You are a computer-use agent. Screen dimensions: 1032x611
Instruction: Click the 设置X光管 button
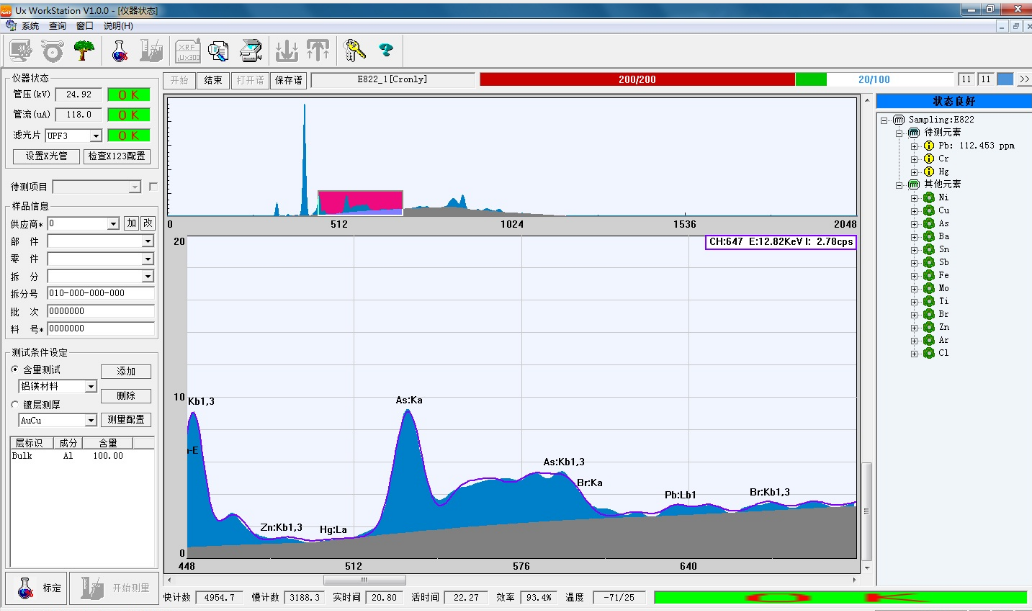pos(45,156)
